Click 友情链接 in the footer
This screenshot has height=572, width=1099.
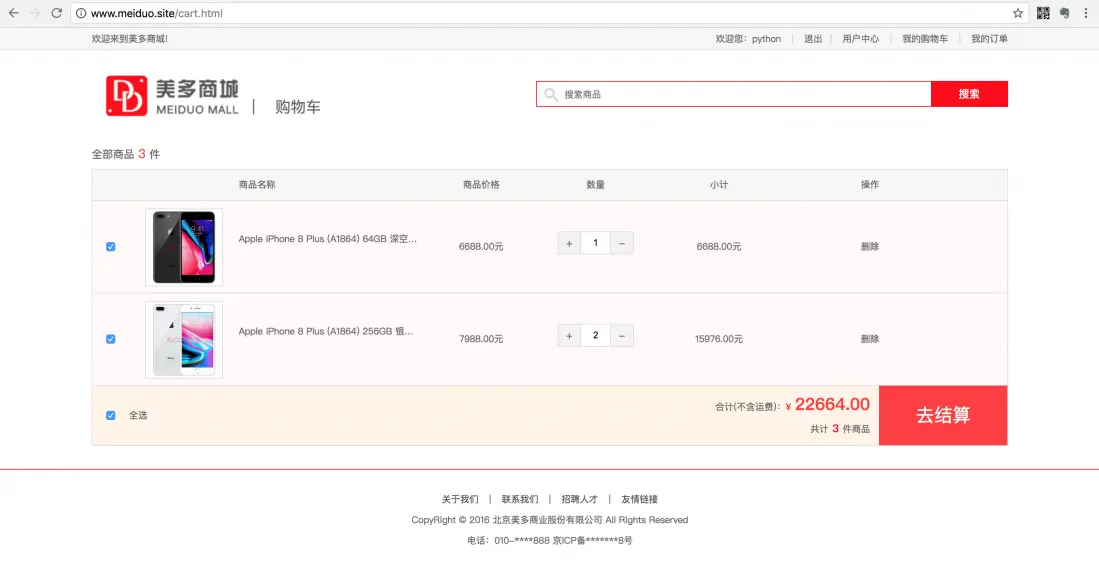click(x=639, y=499)
